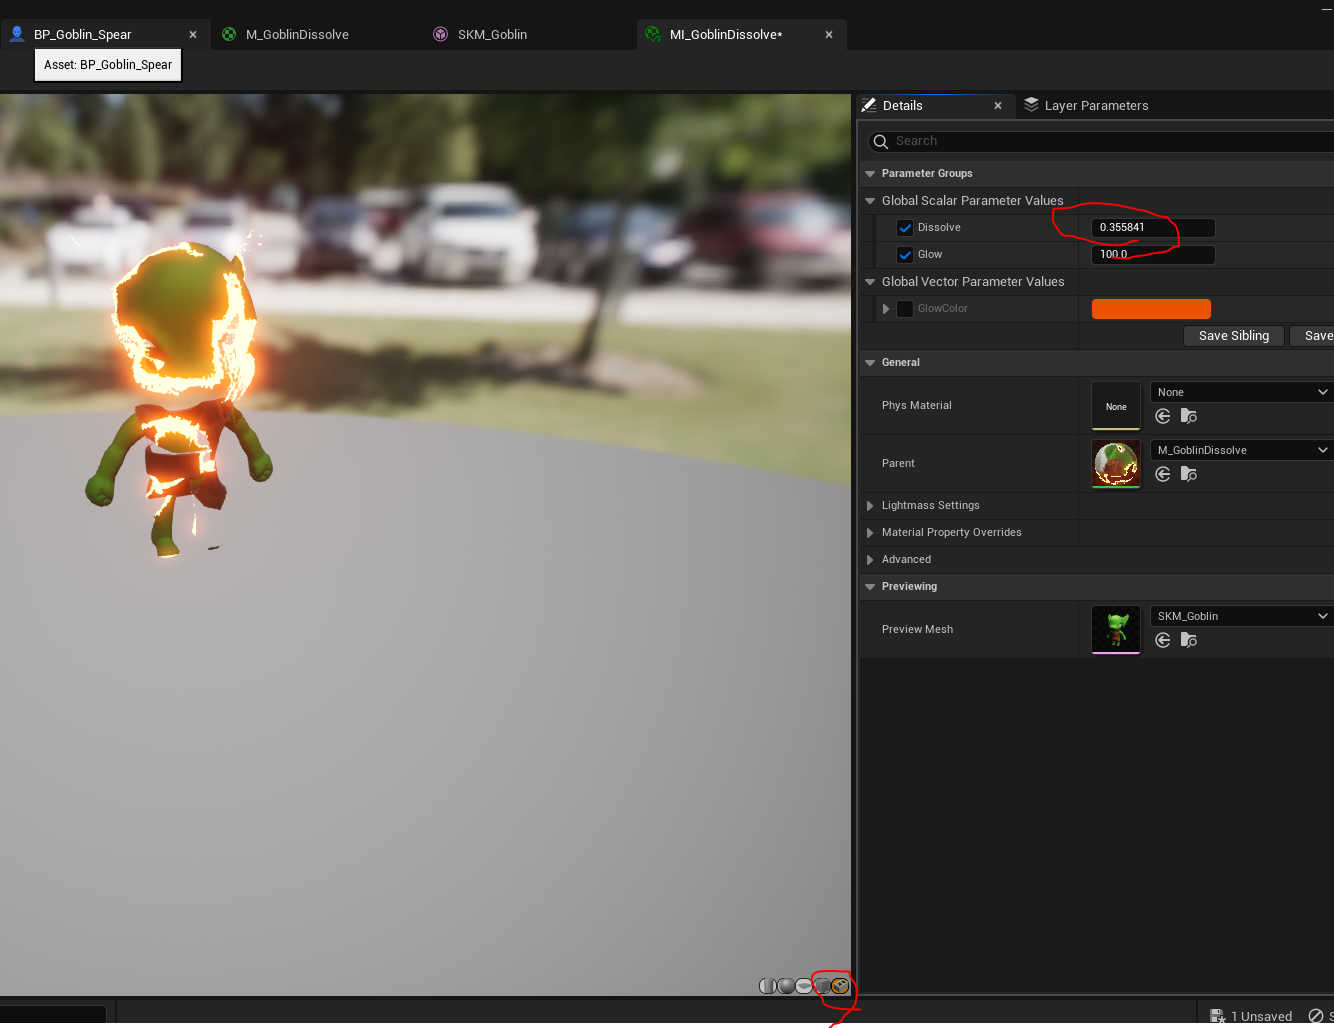Set preview shape to cube
This screenshot has height=1028, width=1334.
822,986
